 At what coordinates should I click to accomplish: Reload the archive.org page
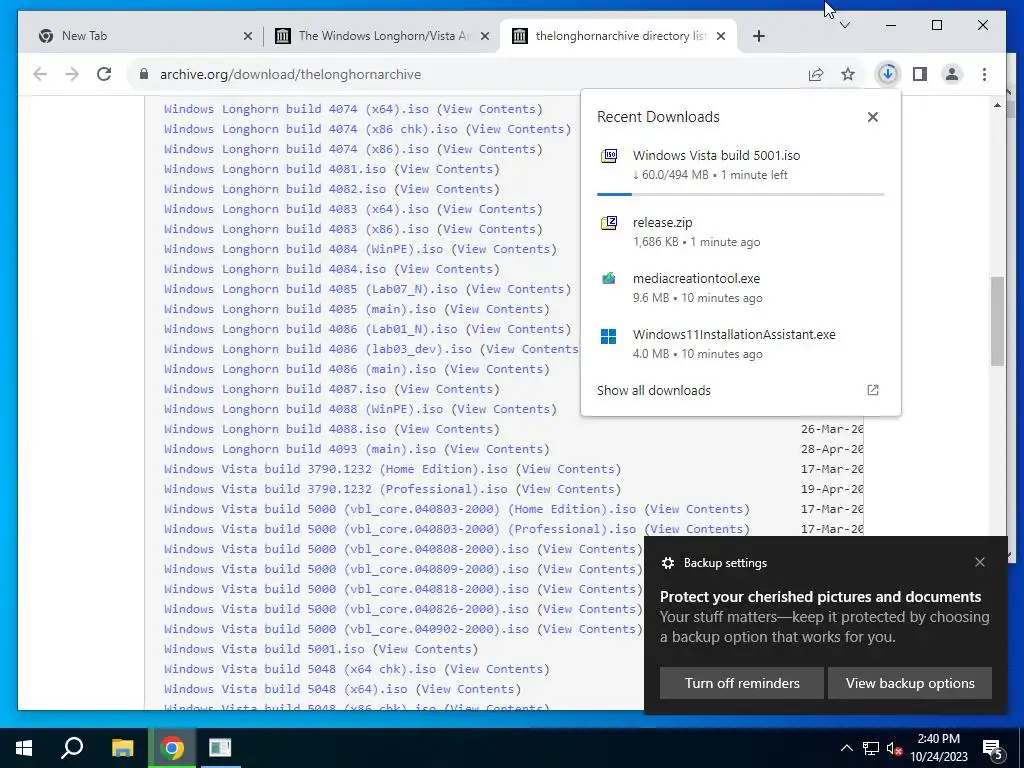point(104,74)
